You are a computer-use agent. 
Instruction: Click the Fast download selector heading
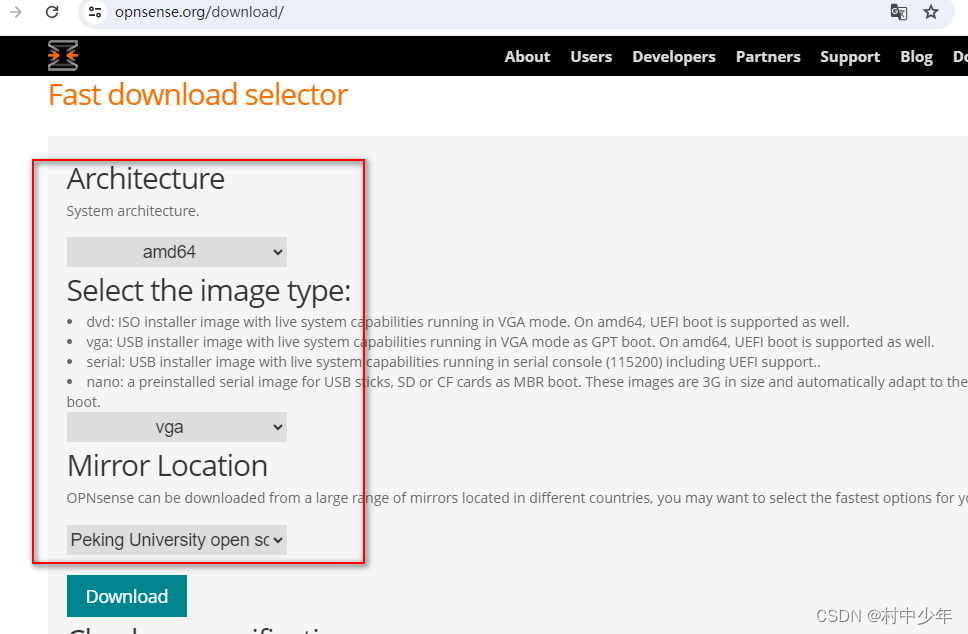point(198,95)
